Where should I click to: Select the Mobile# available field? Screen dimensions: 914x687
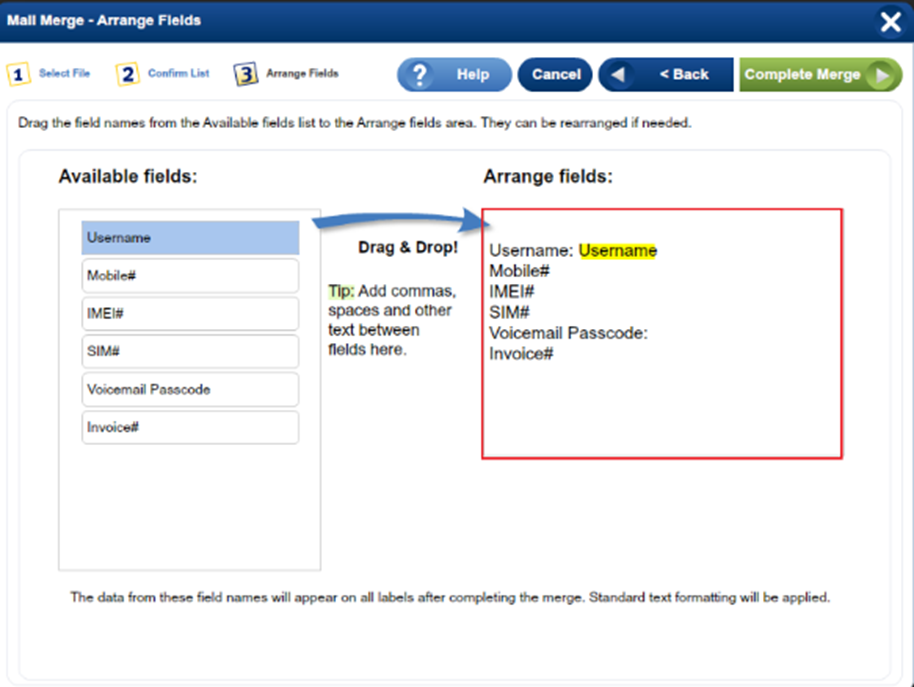pyautogui.click(x=190, y=276)
